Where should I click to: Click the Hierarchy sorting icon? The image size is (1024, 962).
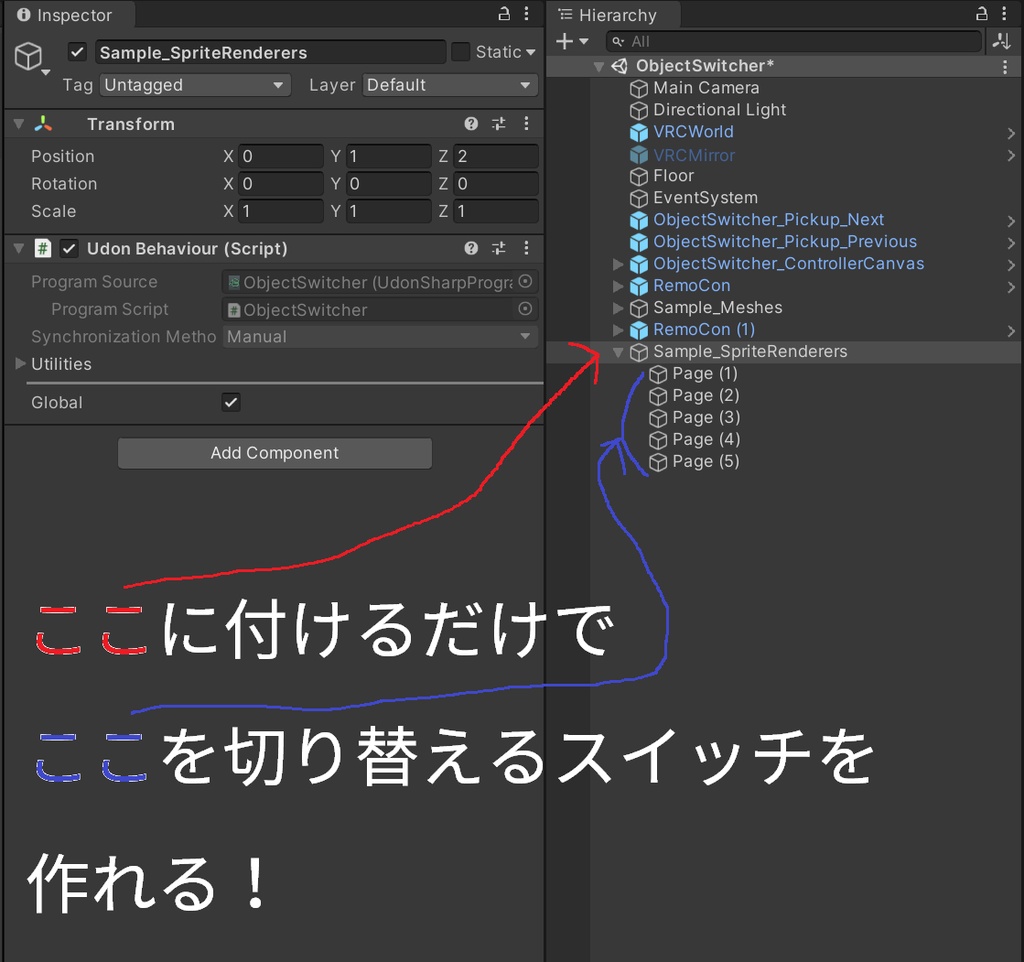click(x=1002, y=41)
